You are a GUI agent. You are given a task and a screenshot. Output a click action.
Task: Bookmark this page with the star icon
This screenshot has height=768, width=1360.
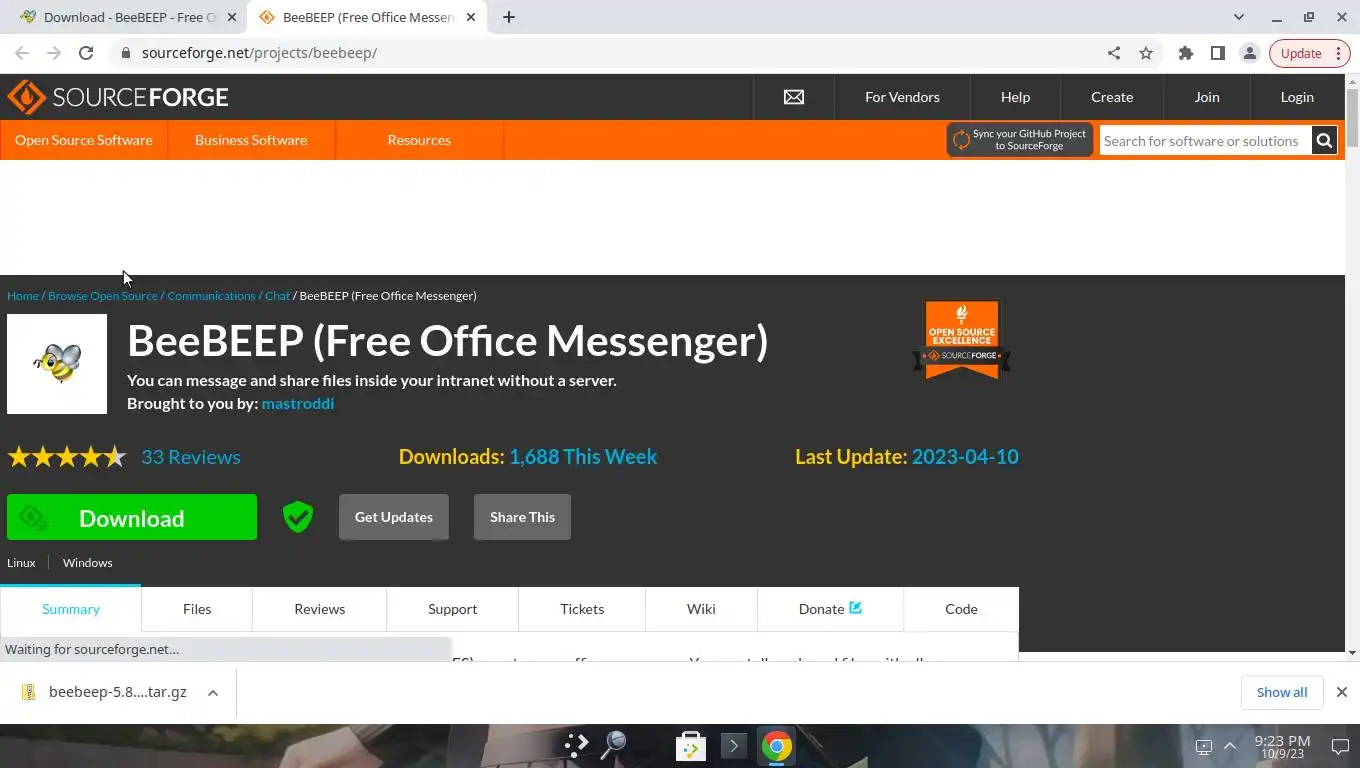pos(1146,53)
